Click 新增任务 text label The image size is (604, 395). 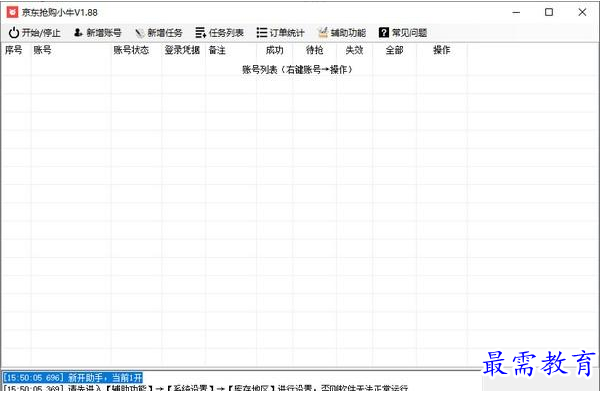click(165, 33)
